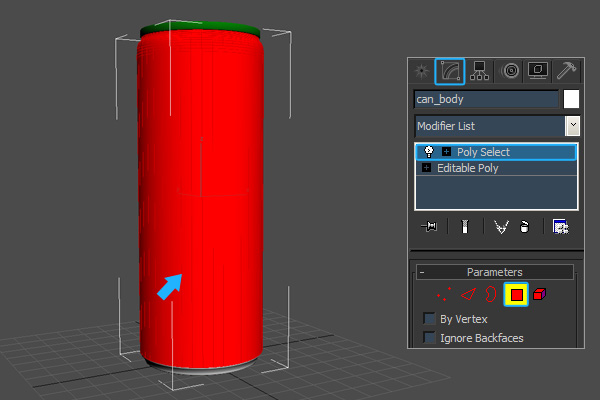Select the Poly Select modifier entry

(496, 152)
